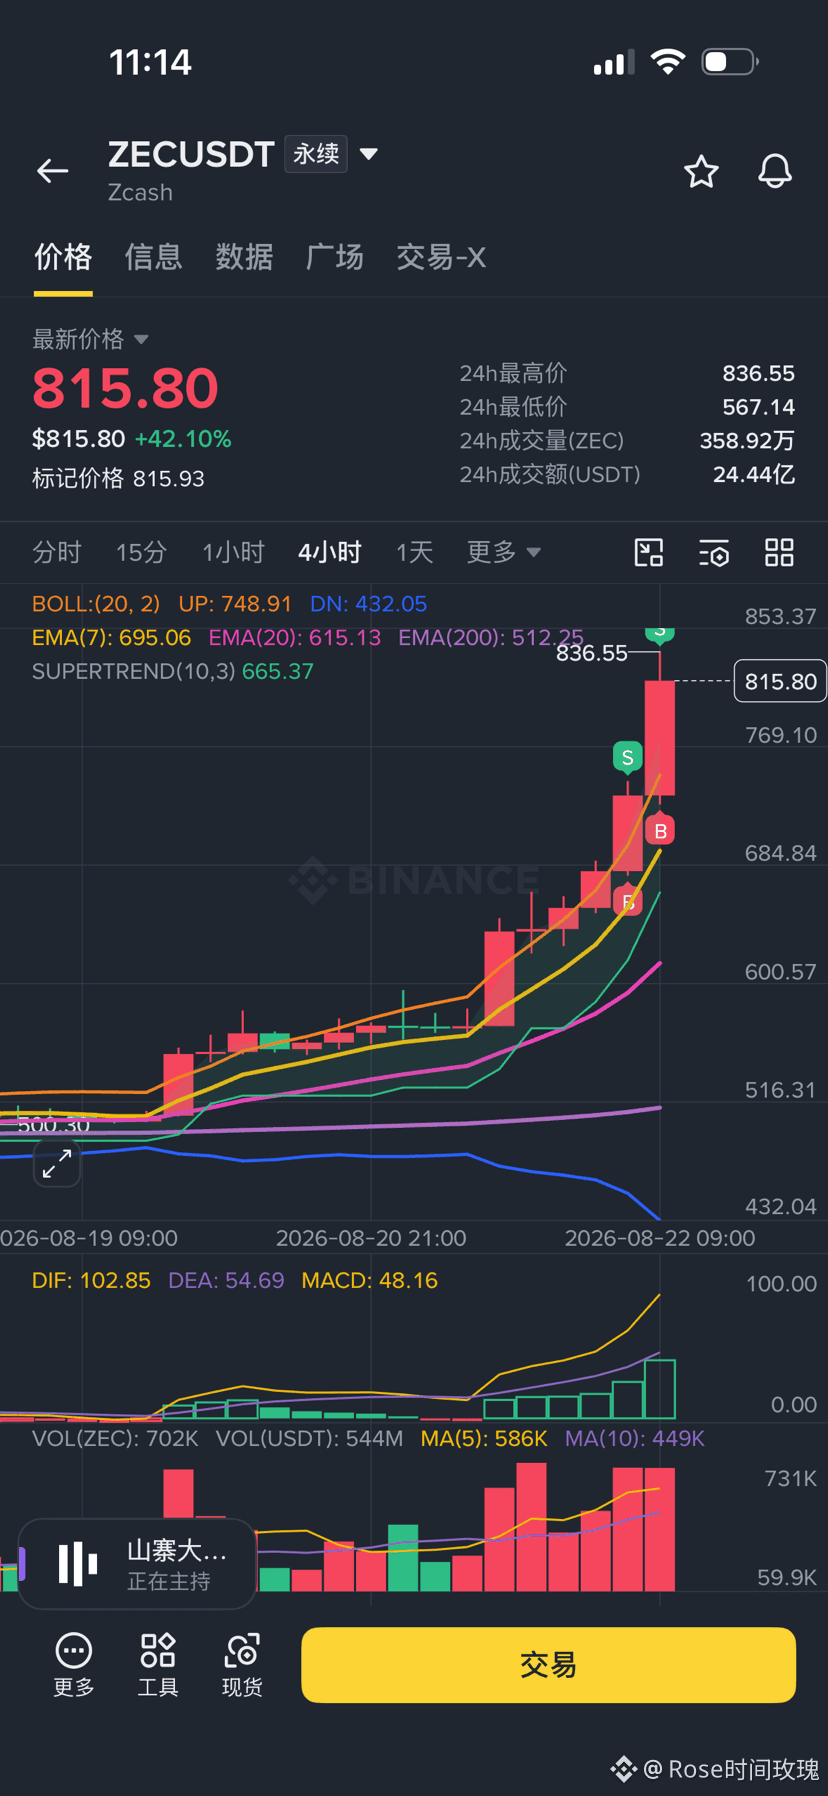The image size is (828, 1796).
Task: Tap the live audio bars icon
Action: click(77, 1563)
